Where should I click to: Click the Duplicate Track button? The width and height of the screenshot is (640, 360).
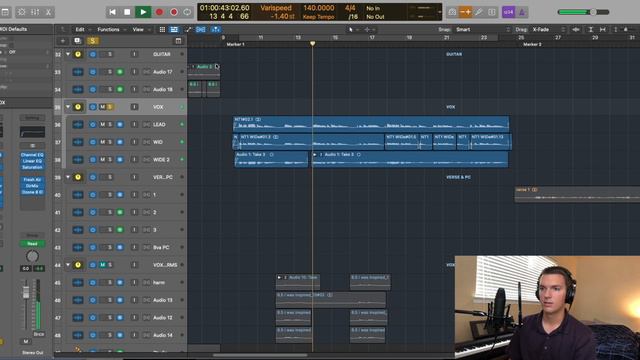[x=77, y=41]
